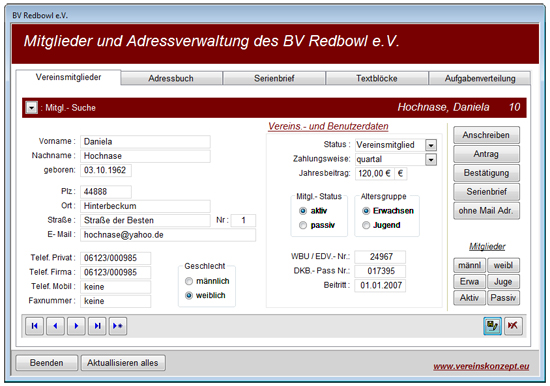Viewport: 550px width, 386px height.
Task: Click the Bestätigung button
Action: (x=486, y=173)
